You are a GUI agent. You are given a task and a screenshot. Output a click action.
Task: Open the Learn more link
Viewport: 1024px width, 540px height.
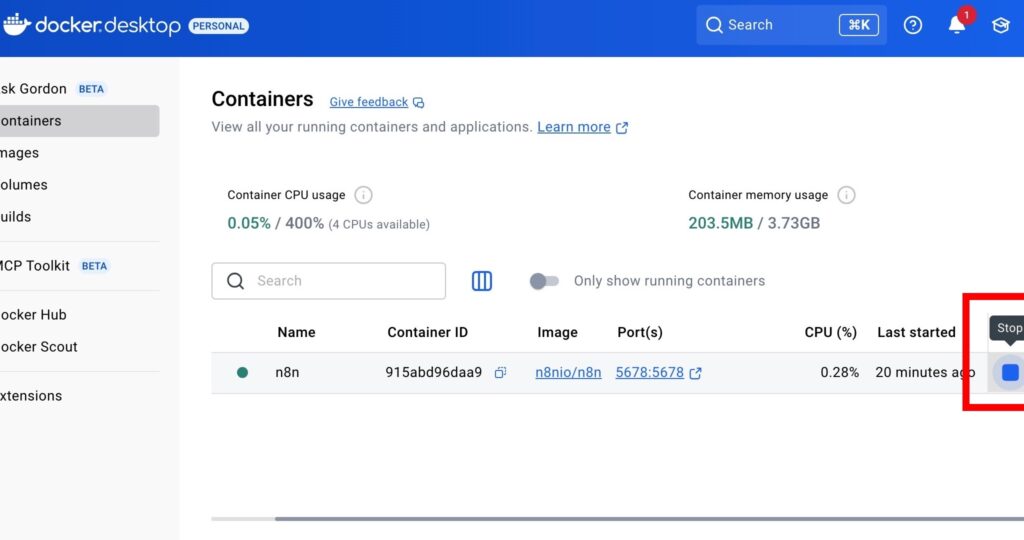(x=574, y=127)
